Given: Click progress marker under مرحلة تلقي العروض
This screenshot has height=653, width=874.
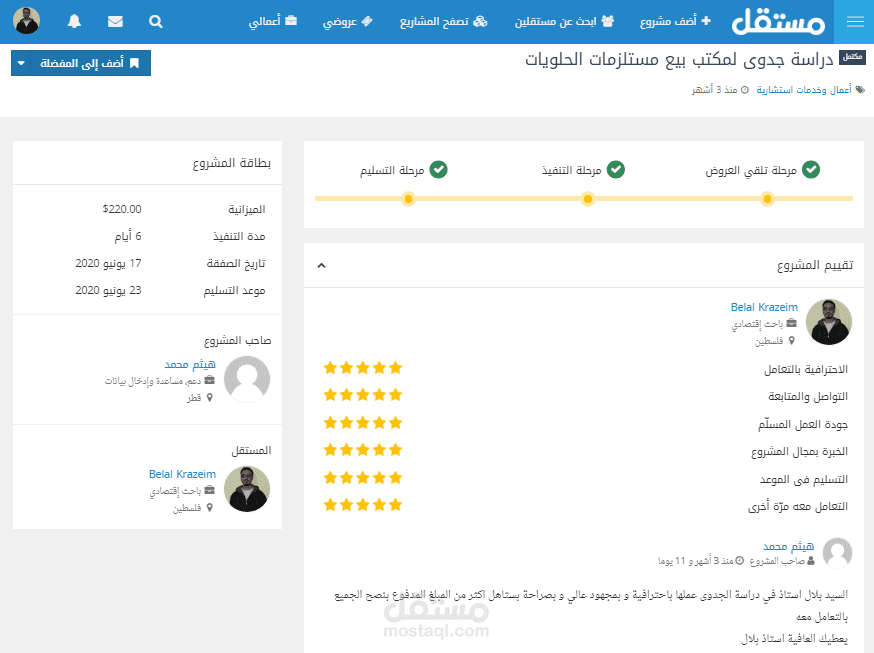Looking at the screenshot, I should click(768, 199).
